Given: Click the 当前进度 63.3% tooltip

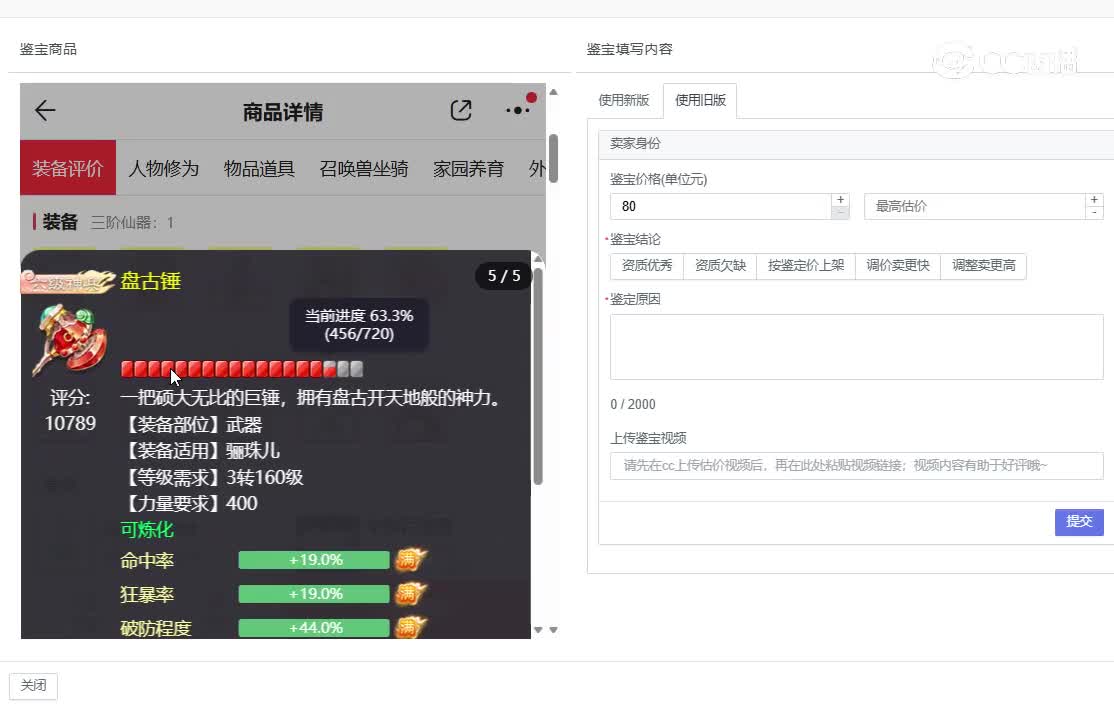Looking at the screenshot, I should coord(359,325).
